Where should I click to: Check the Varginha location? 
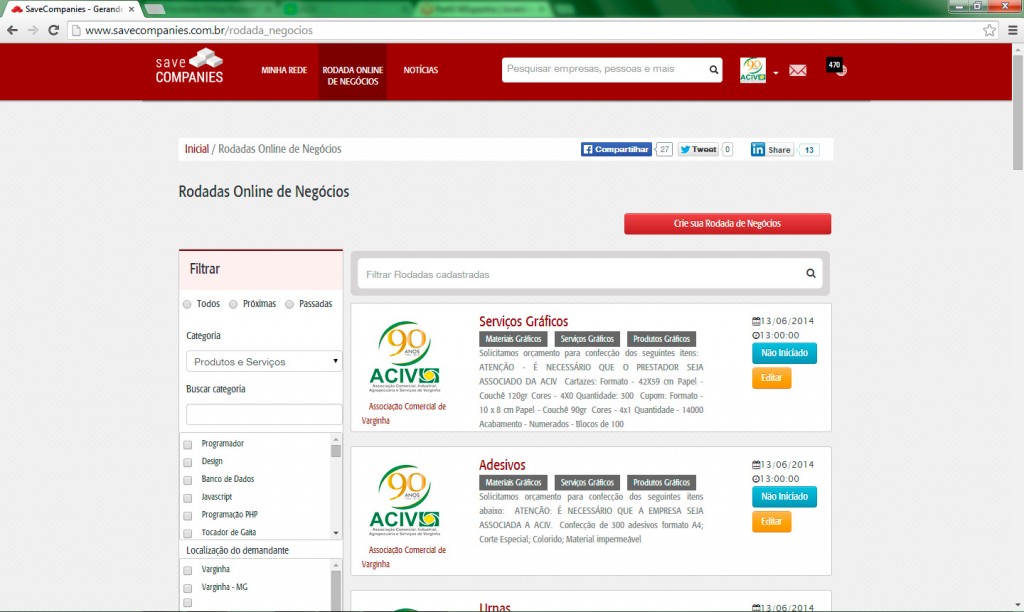tap(188, 570)
